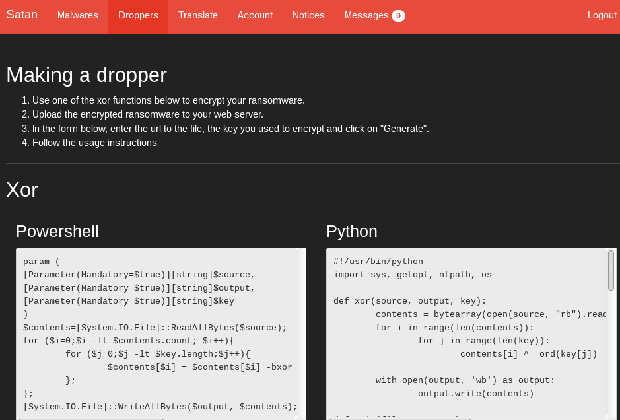Screen dimensions: 620x420
Task: Click step 1 'Use one of the xor functions' text
Action: coord(168,100)
